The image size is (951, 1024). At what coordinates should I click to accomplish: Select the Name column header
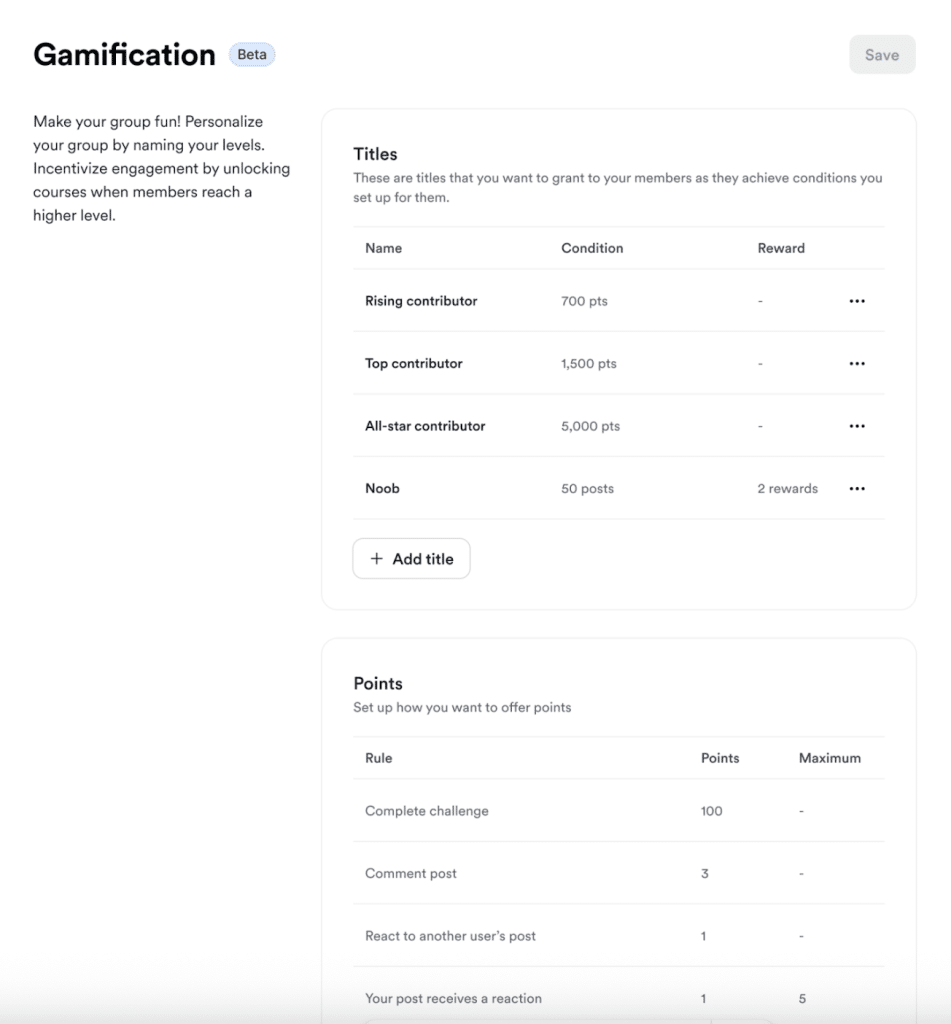pos(382,248)
